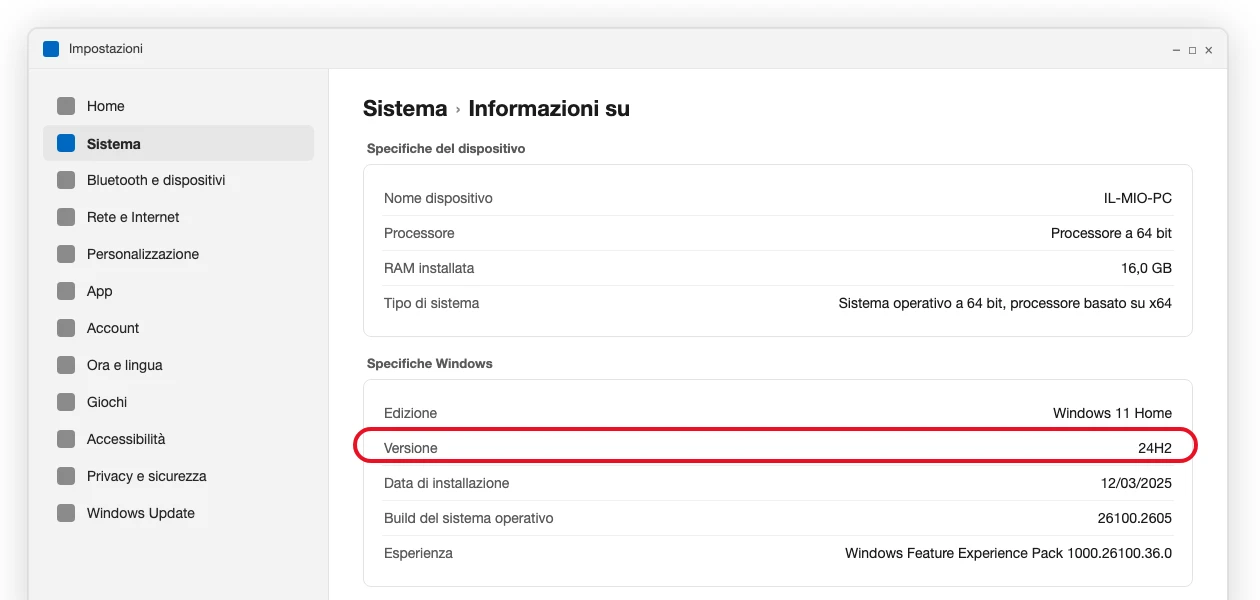
Task: Open Giochi settings label
Action: (x=107, y=402)
